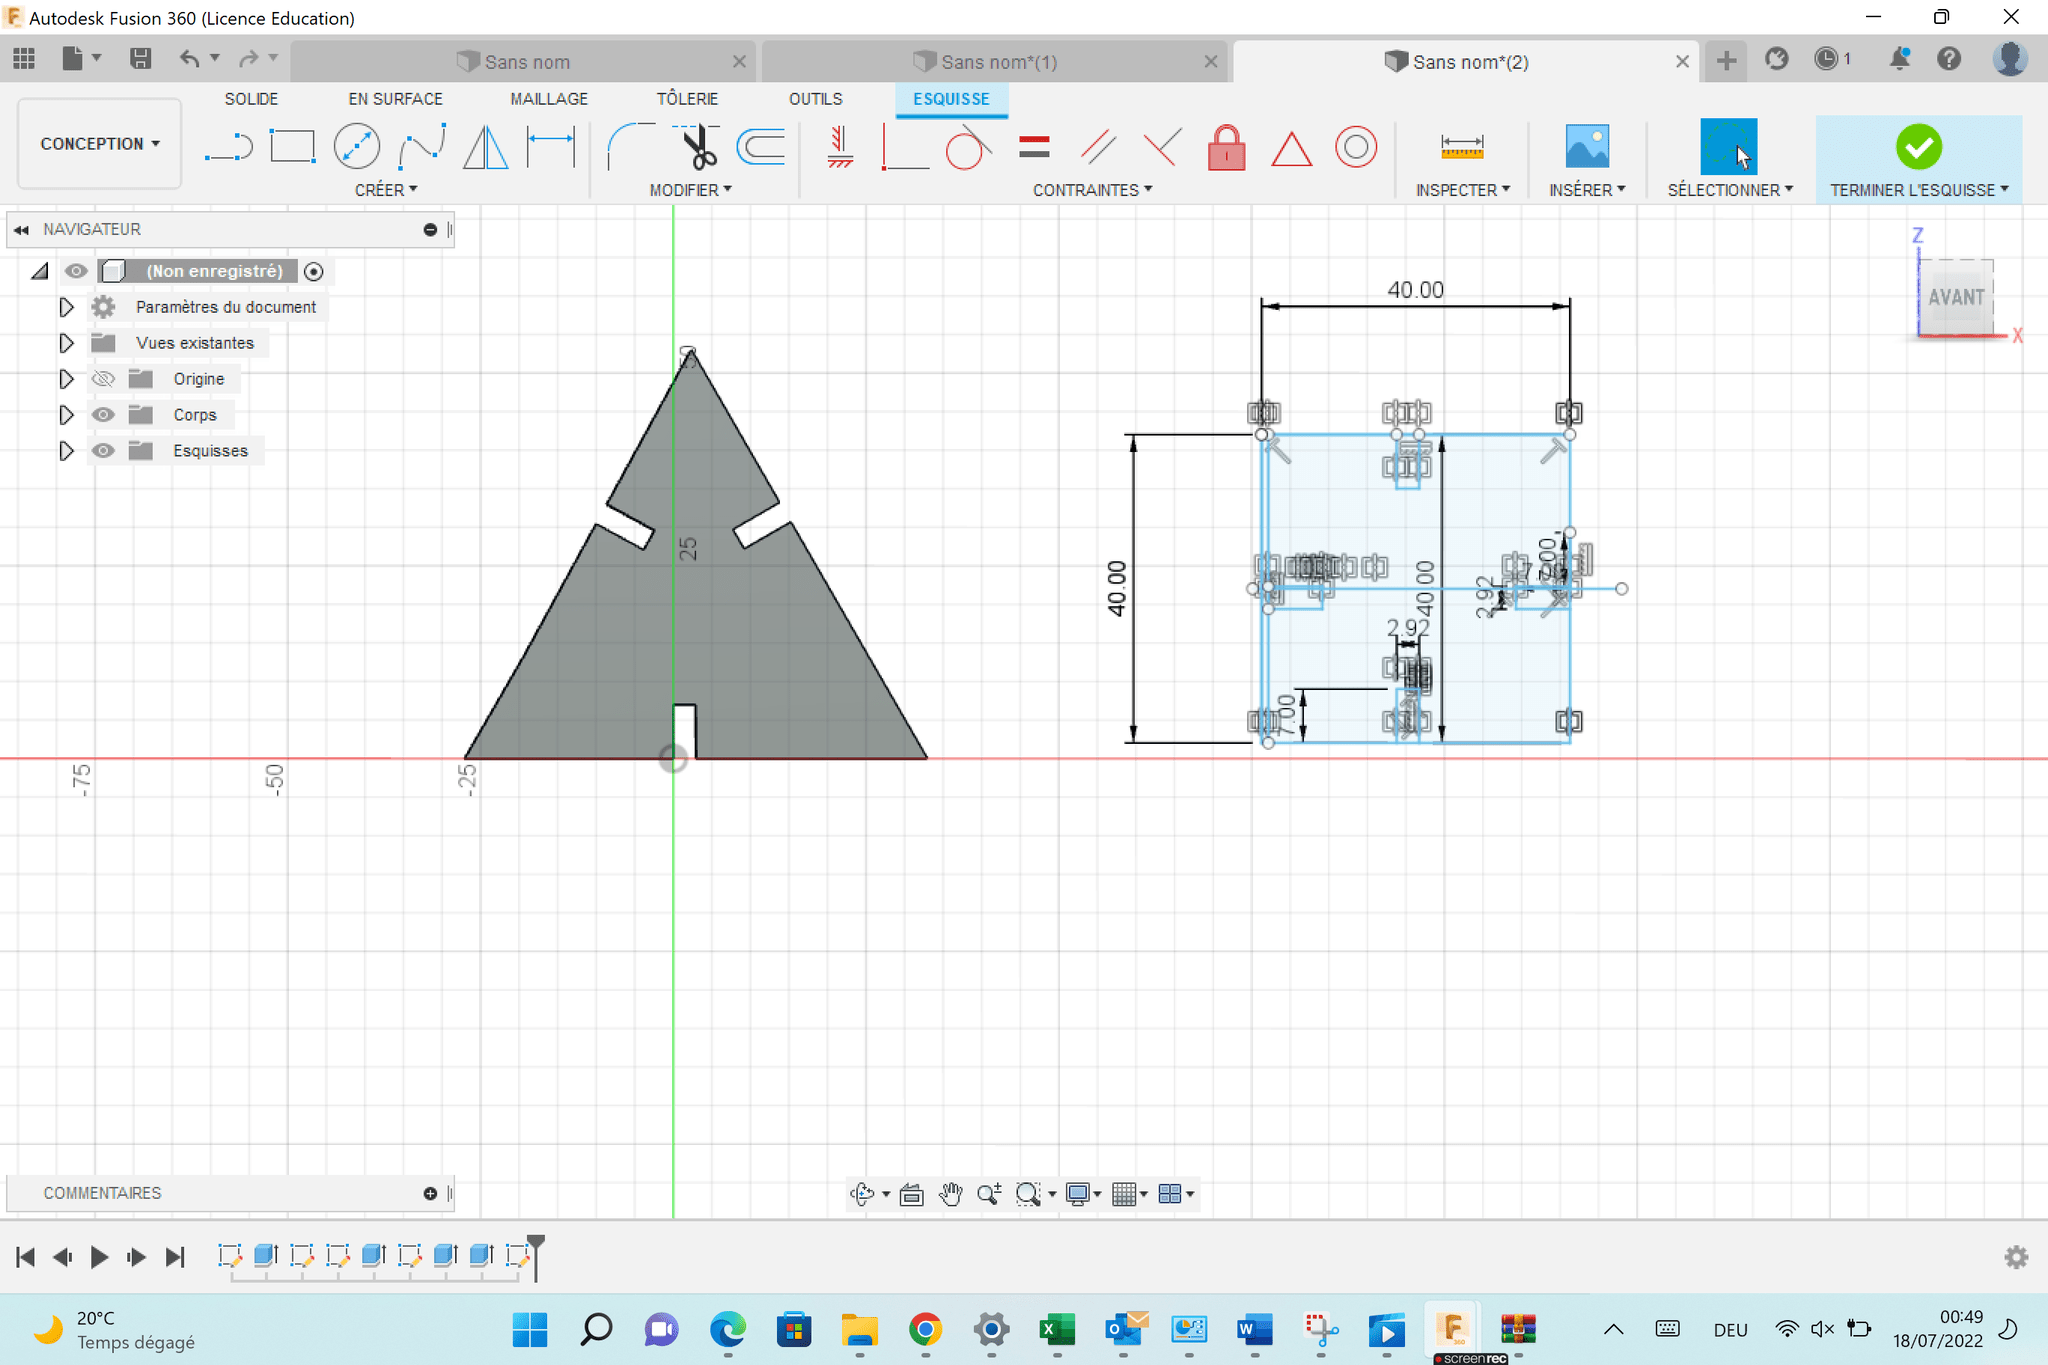Open the CONTRAINTES dropdown menu
Image resolution: width=2048 pixels, height=1365 pixels.
1092,190
